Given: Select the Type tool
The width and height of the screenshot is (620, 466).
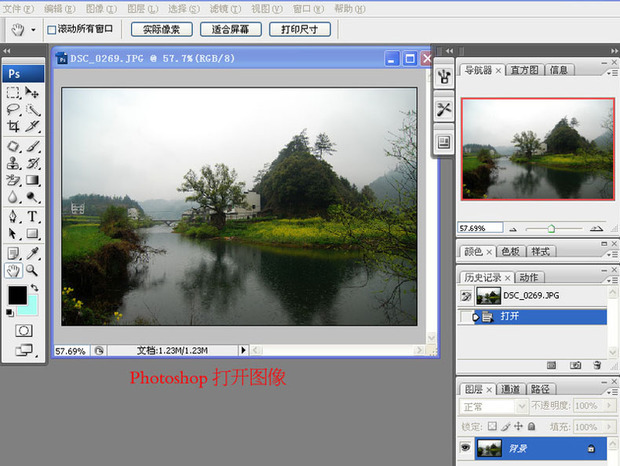Looking at the screenshot, I should [32, 217].
